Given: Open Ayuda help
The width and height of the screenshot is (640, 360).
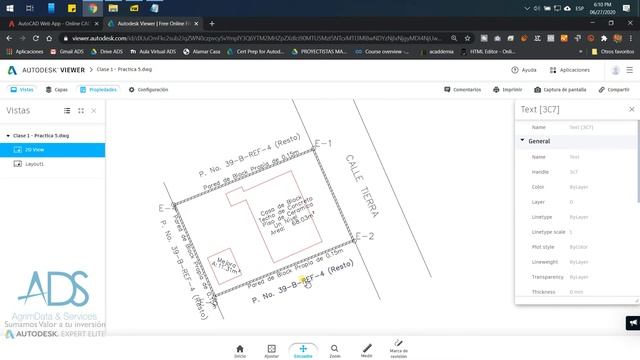Looking at the screenshot, I should [524, 70].
